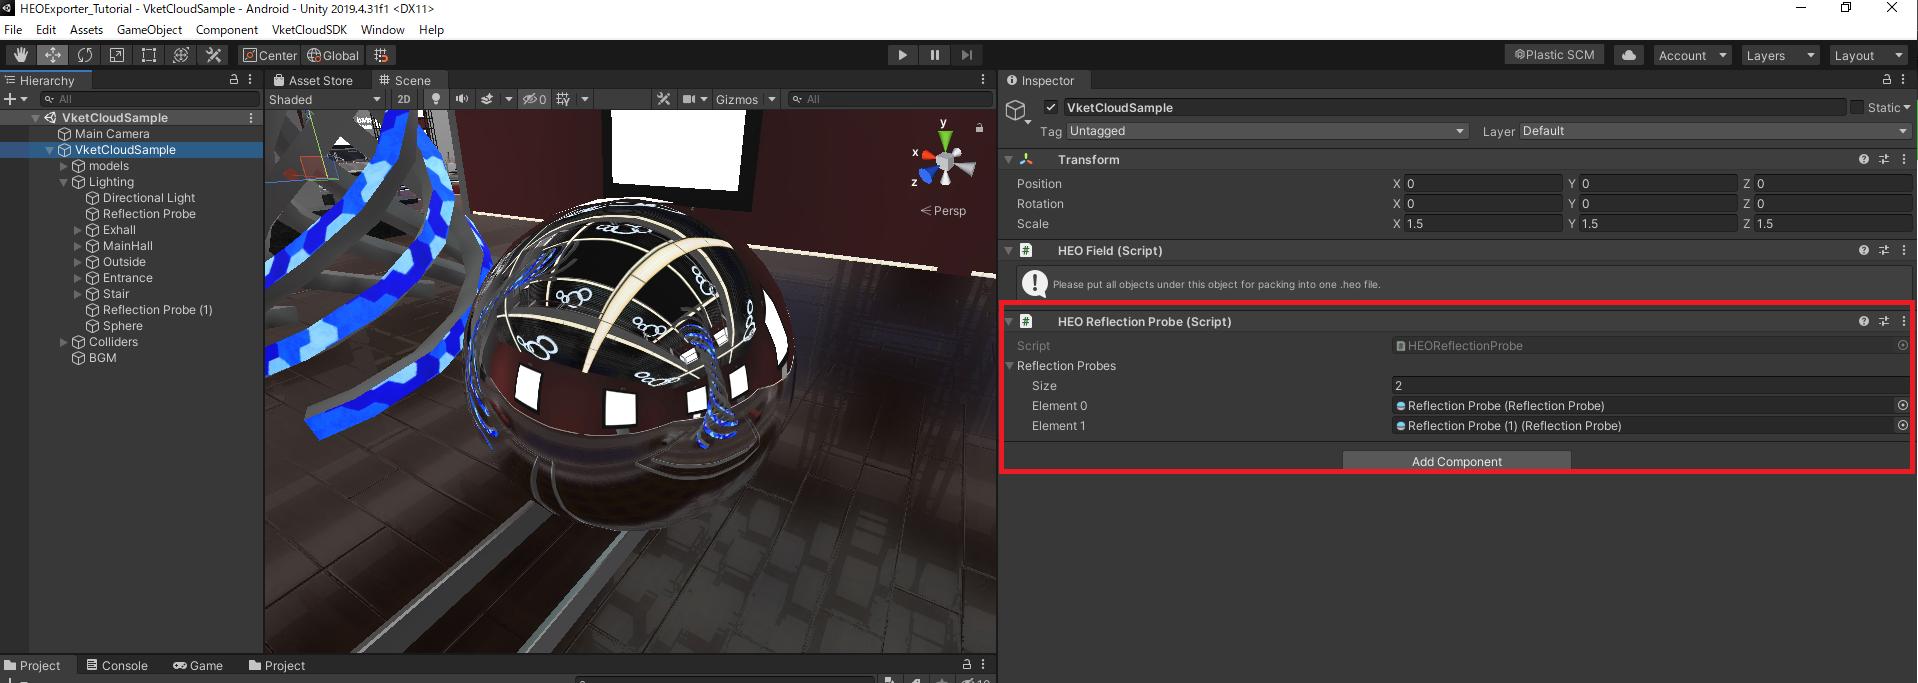This screenshot has width=1918, height=683.
Task: Open Plastic SCM button
Action: pyautogui.click(x=1553, y=55)
